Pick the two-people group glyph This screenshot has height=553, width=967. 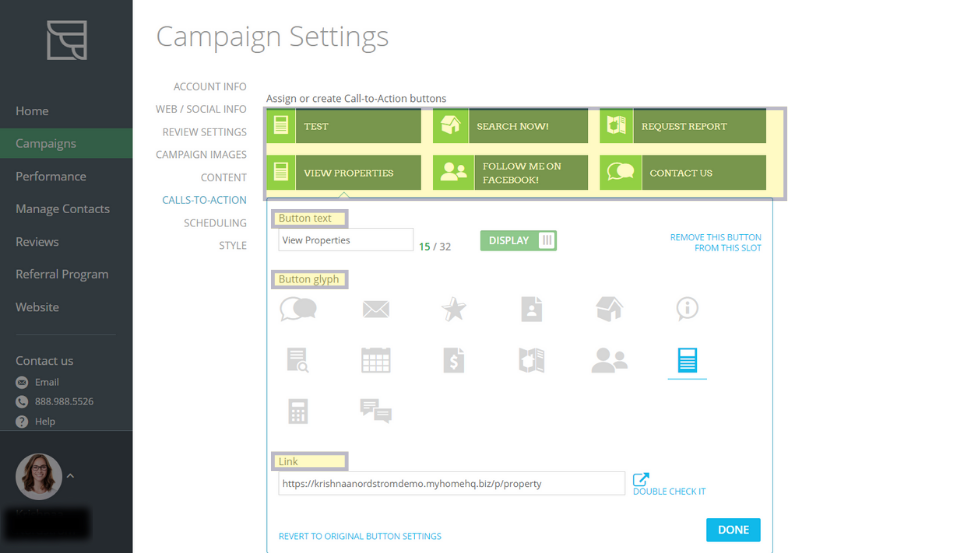609,360
